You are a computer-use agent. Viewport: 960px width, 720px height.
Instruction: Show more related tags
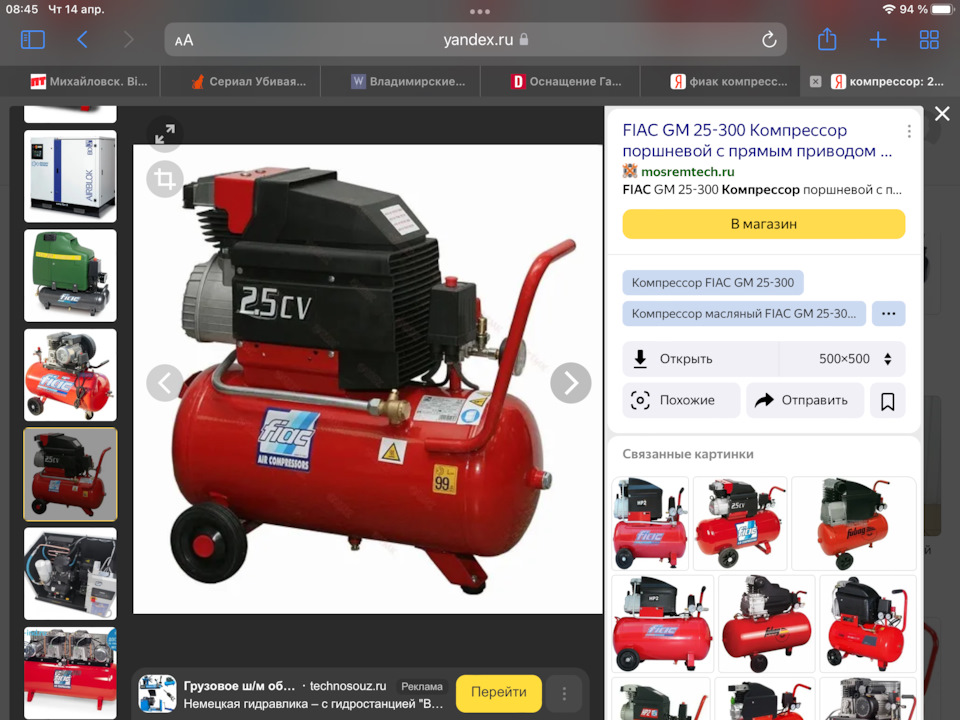tap(888, 313)
